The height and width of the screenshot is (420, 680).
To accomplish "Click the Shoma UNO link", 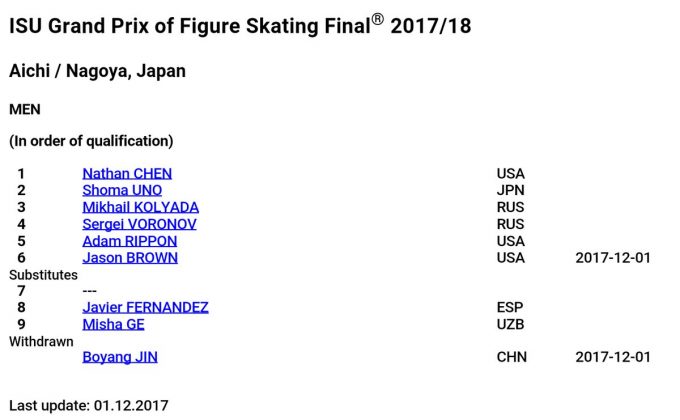I will [x=122, y=191].
